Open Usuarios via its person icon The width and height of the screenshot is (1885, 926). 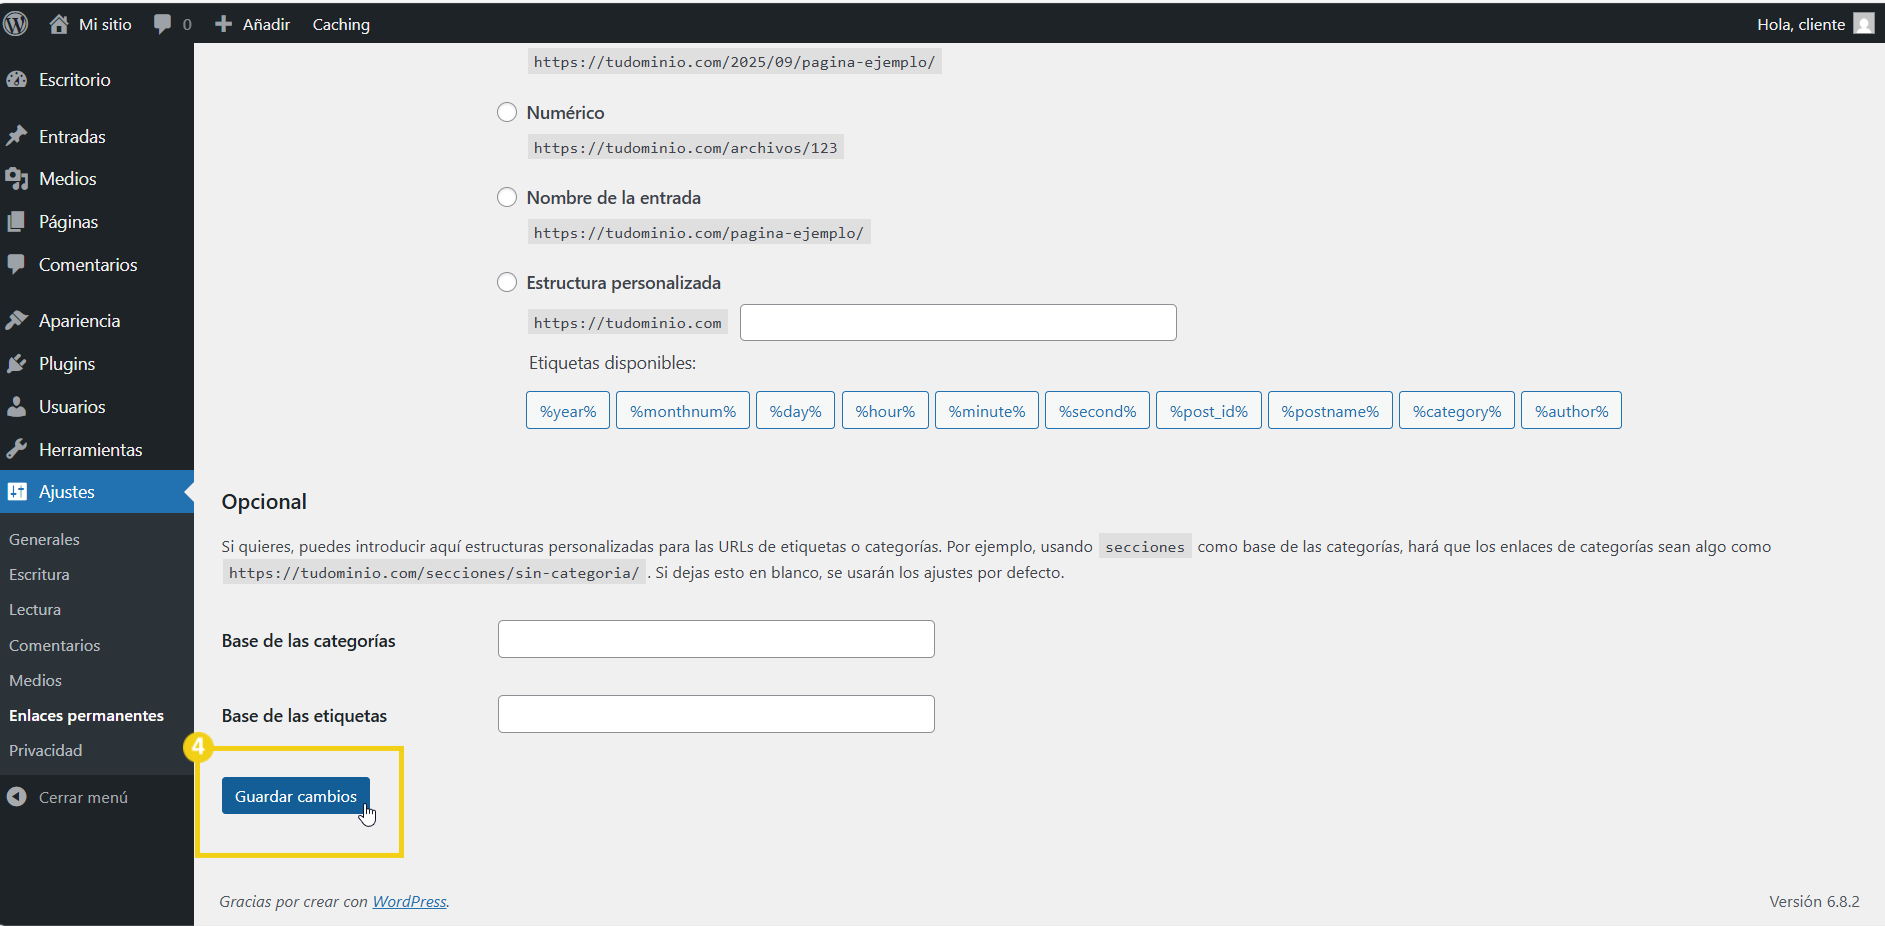click(x=17, y=407)
